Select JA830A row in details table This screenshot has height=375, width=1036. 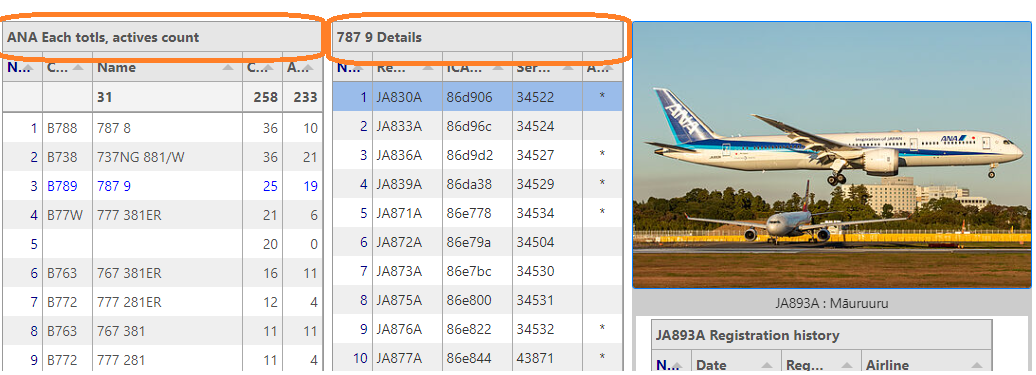(x=477, y=96)
